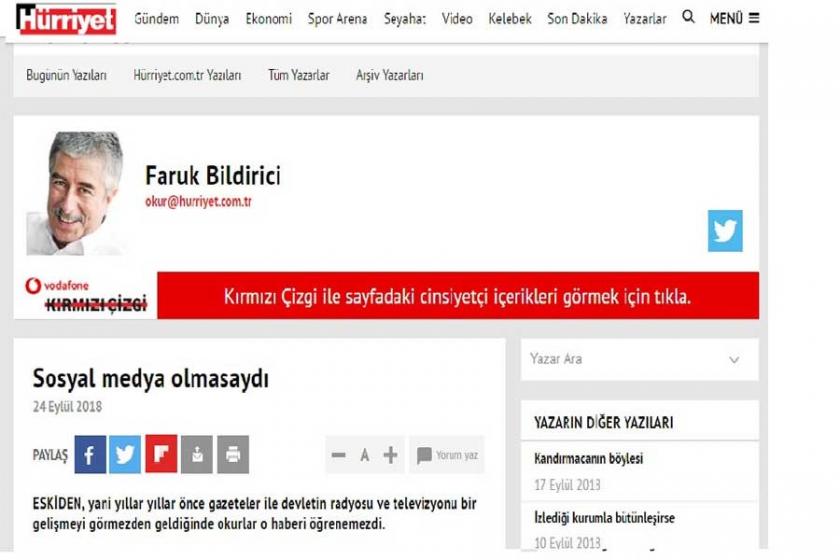This screenshot has height=560, width=840.
Task: Click the gray download share icon
Action: pyautogui.click(x=197, y=454)
